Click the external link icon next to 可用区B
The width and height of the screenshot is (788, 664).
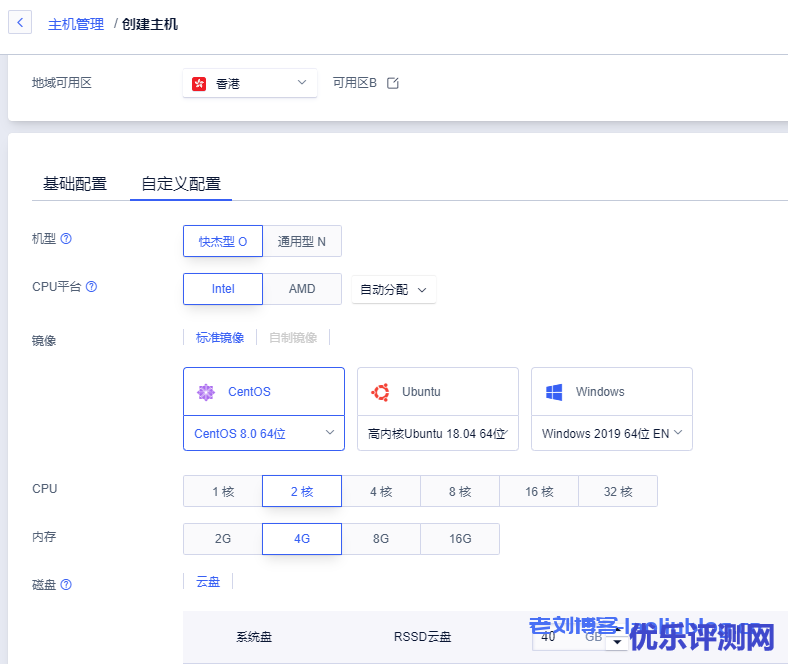click(393, 83)
